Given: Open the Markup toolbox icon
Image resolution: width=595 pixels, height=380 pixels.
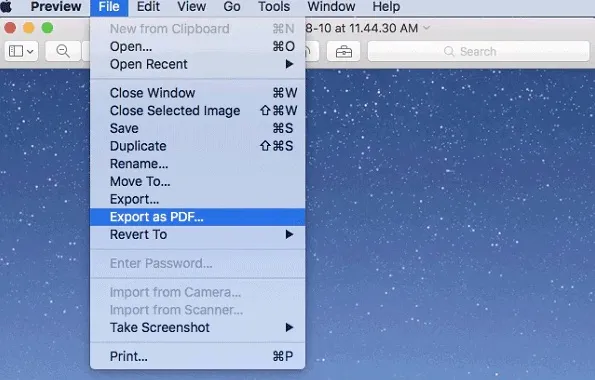Looking at the screenshot, I should [343, 51].
